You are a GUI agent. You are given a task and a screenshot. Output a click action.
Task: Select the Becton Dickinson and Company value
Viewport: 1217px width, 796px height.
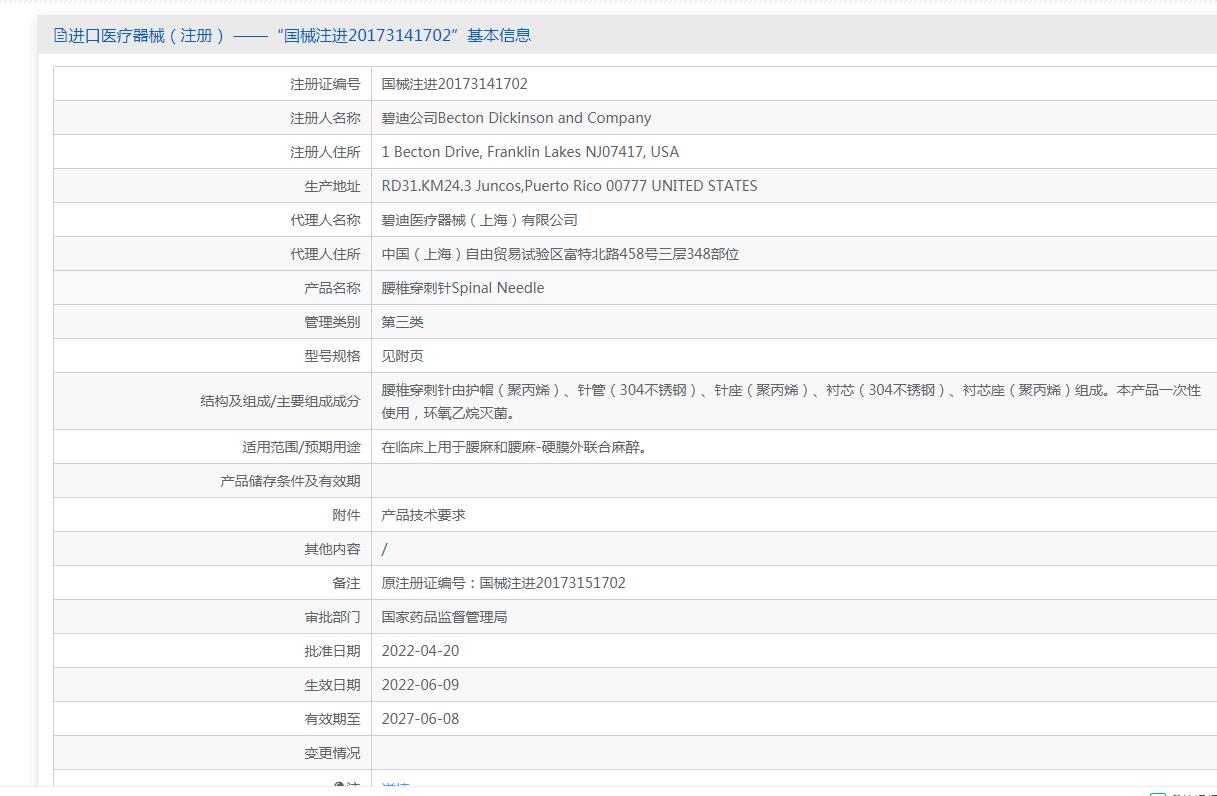tap(516, 118)
